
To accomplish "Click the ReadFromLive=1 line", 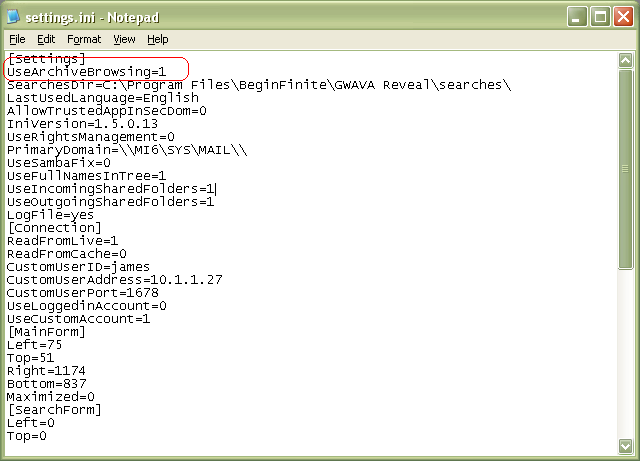I will [62, 241].
